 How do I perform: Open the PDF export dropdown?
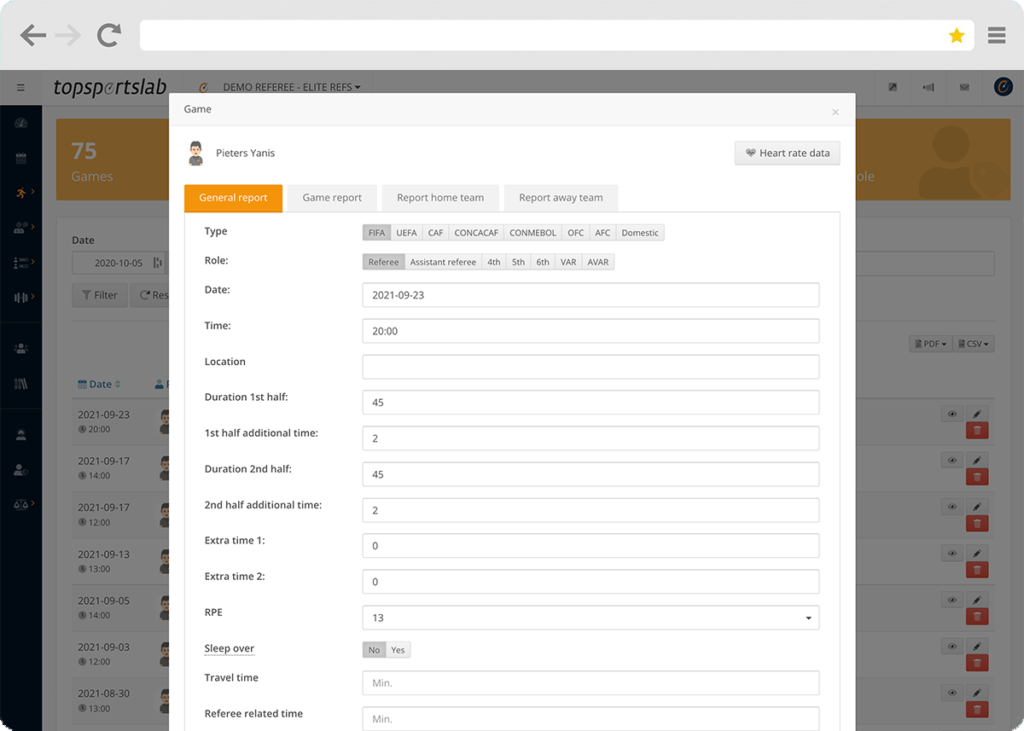click(x=929, y=342)
